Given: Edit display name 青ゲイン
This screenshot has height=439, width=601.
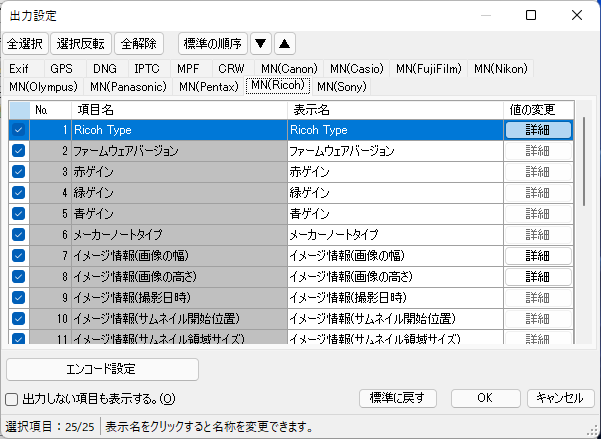Looking at the screenshot, I should pyautogui.click(x=395, y=214).
